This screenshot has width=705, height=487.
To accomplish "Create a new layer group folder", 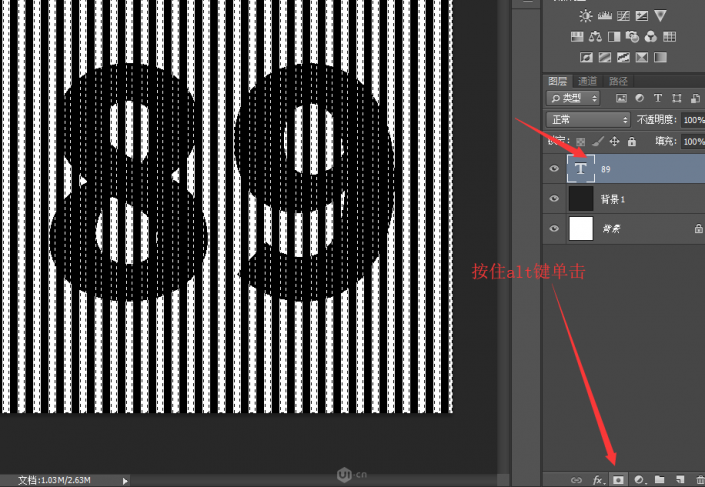I will pos(659,480).
